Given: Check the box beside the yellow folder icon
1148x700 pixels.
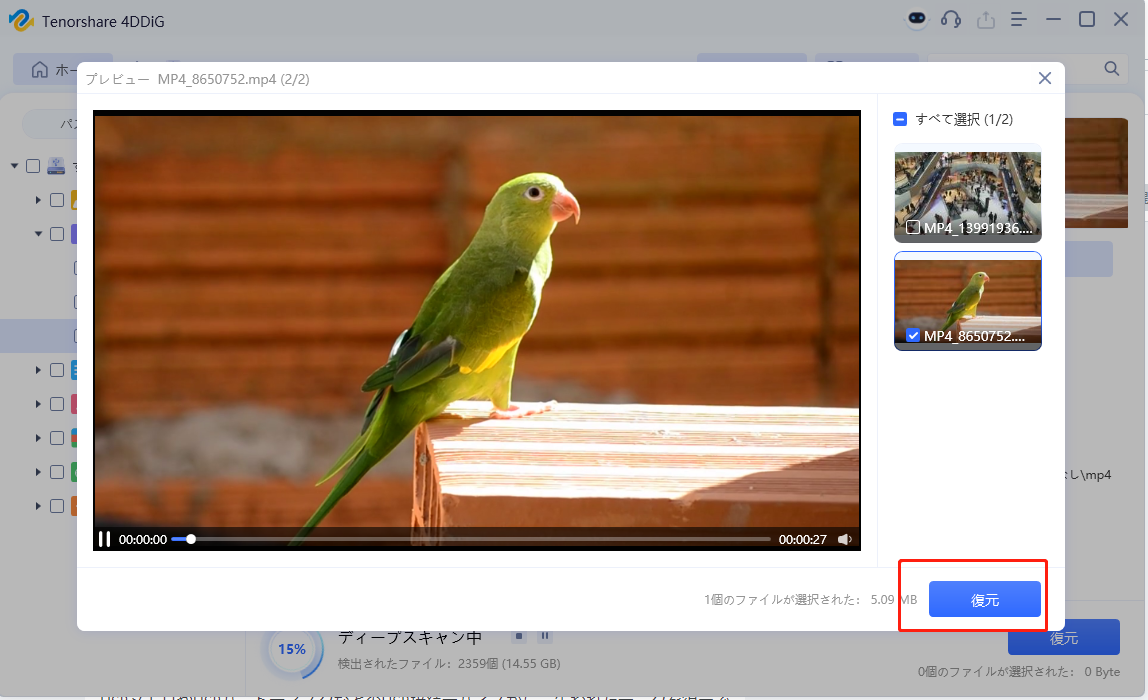Looking at the screenshot, I should point(57,200).
